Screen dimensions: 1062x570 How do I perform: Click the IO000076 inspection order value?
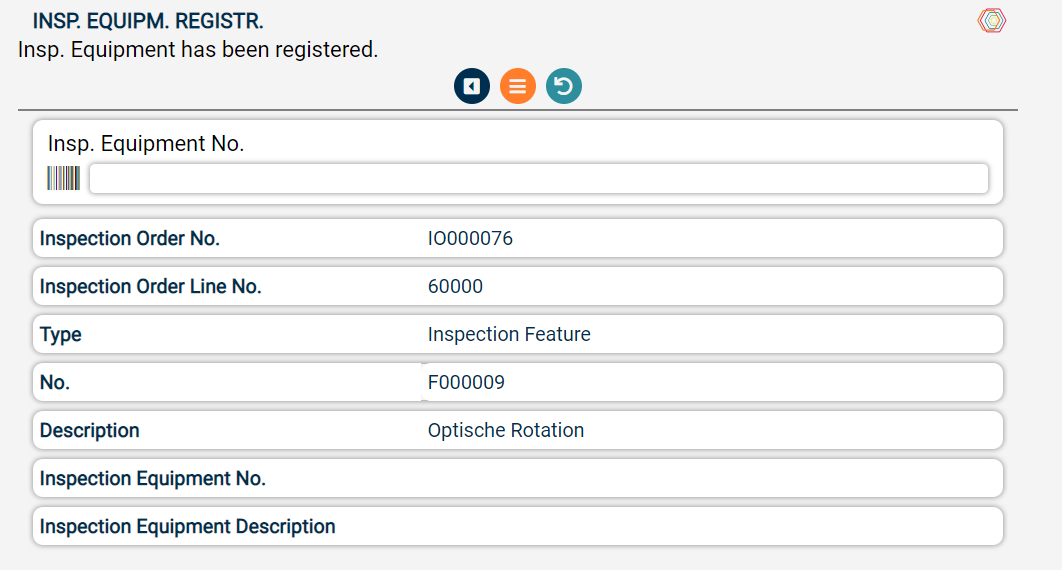click(x=470, y=238)
